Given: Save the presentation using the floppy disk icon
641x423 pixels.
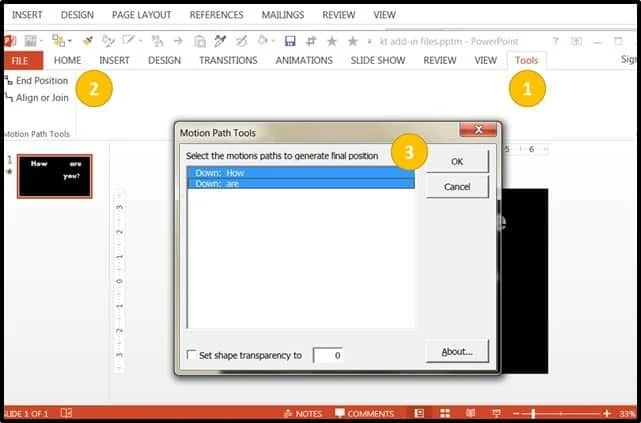Looking at the screenshot, I should tap(290, 41).
